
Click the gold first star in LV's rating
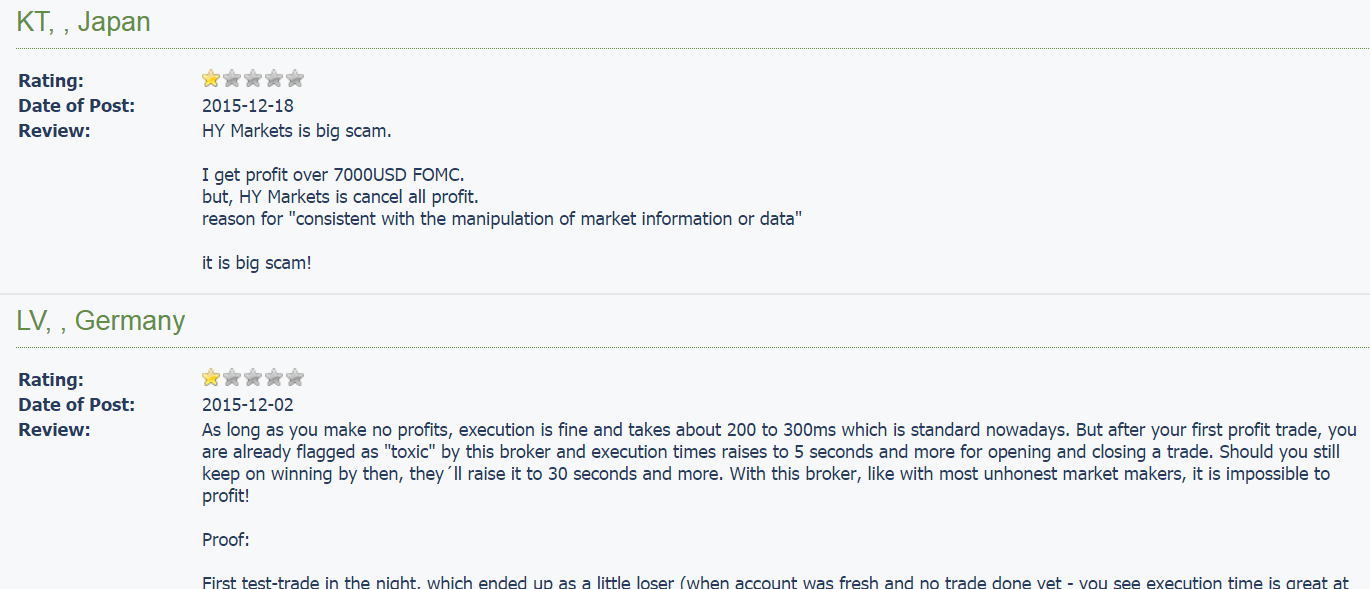pyautogui.click(x=211, y=378)
